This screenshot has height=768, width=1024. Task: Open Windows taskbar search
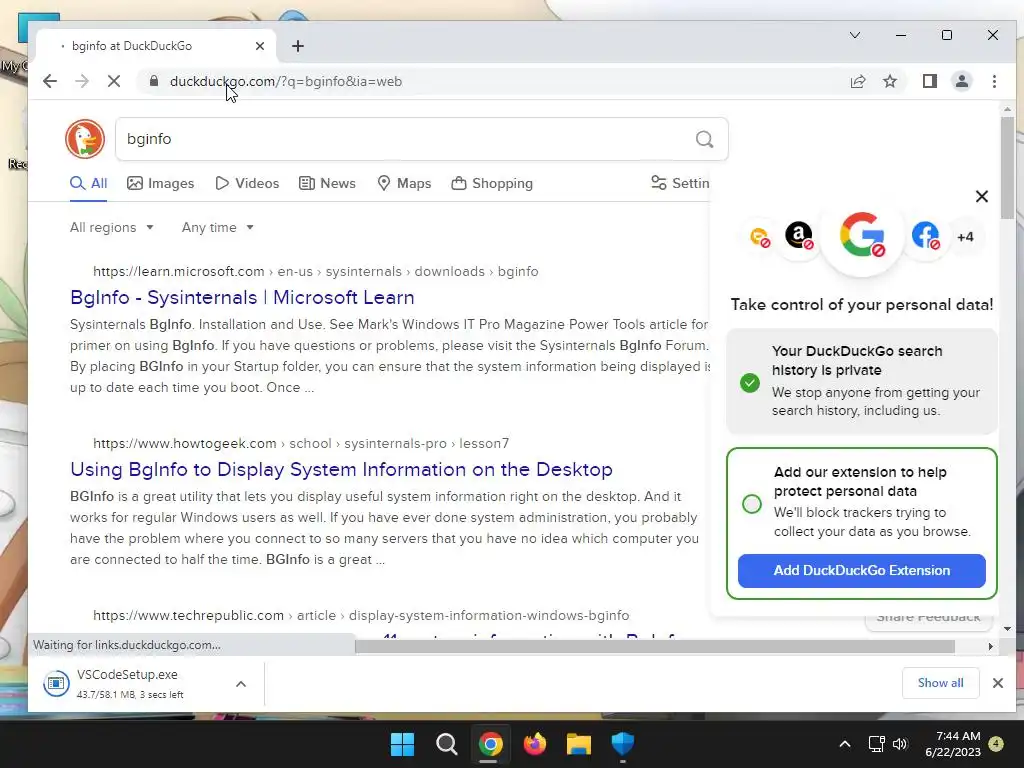[x=447, y=744]
